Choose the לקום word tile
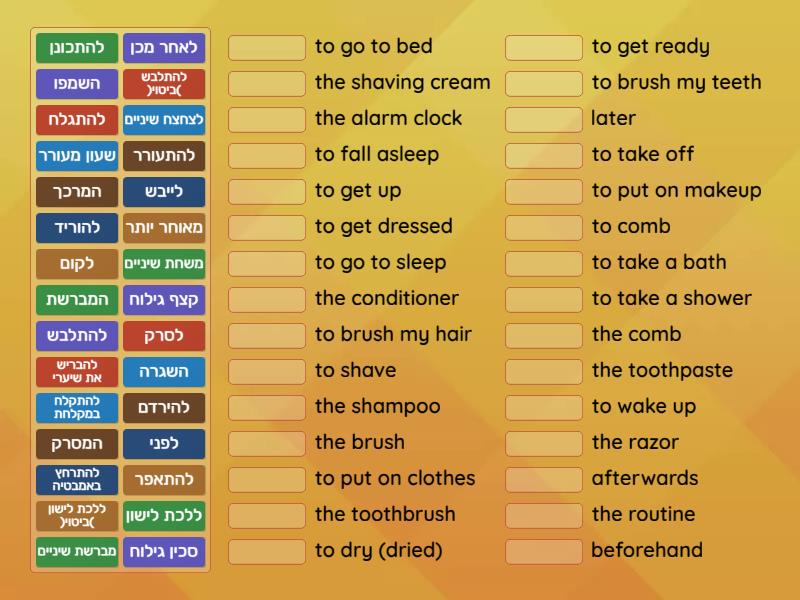The width and height of the screenshot is (800, 600). coord(77,264)
